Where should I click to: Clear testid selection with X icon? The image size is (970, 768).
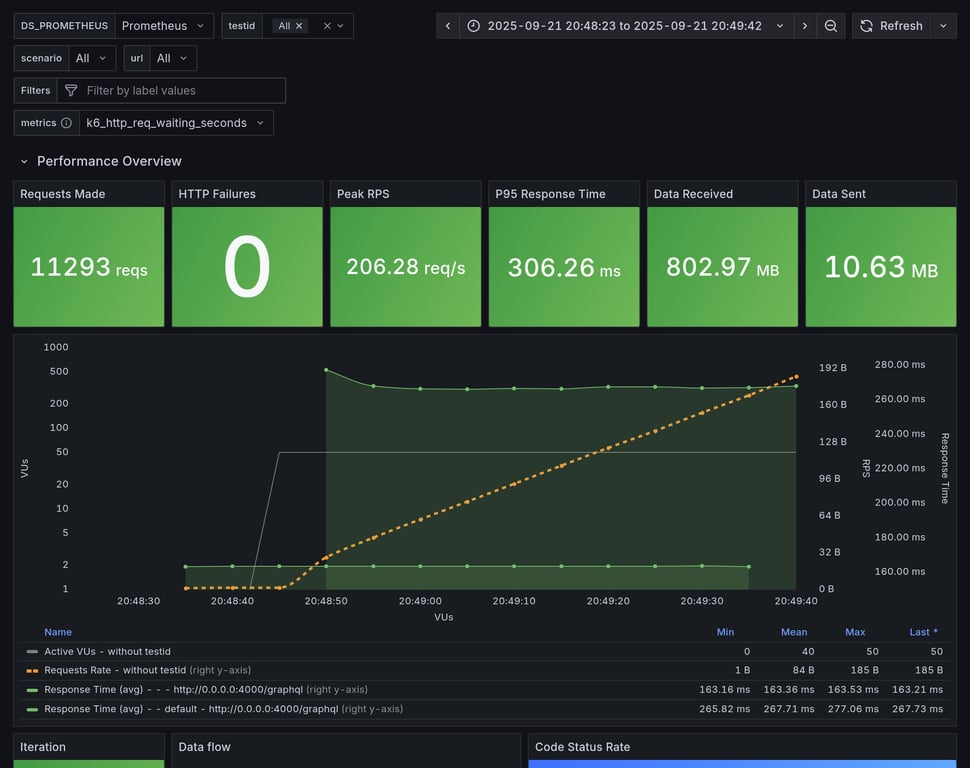326,26
